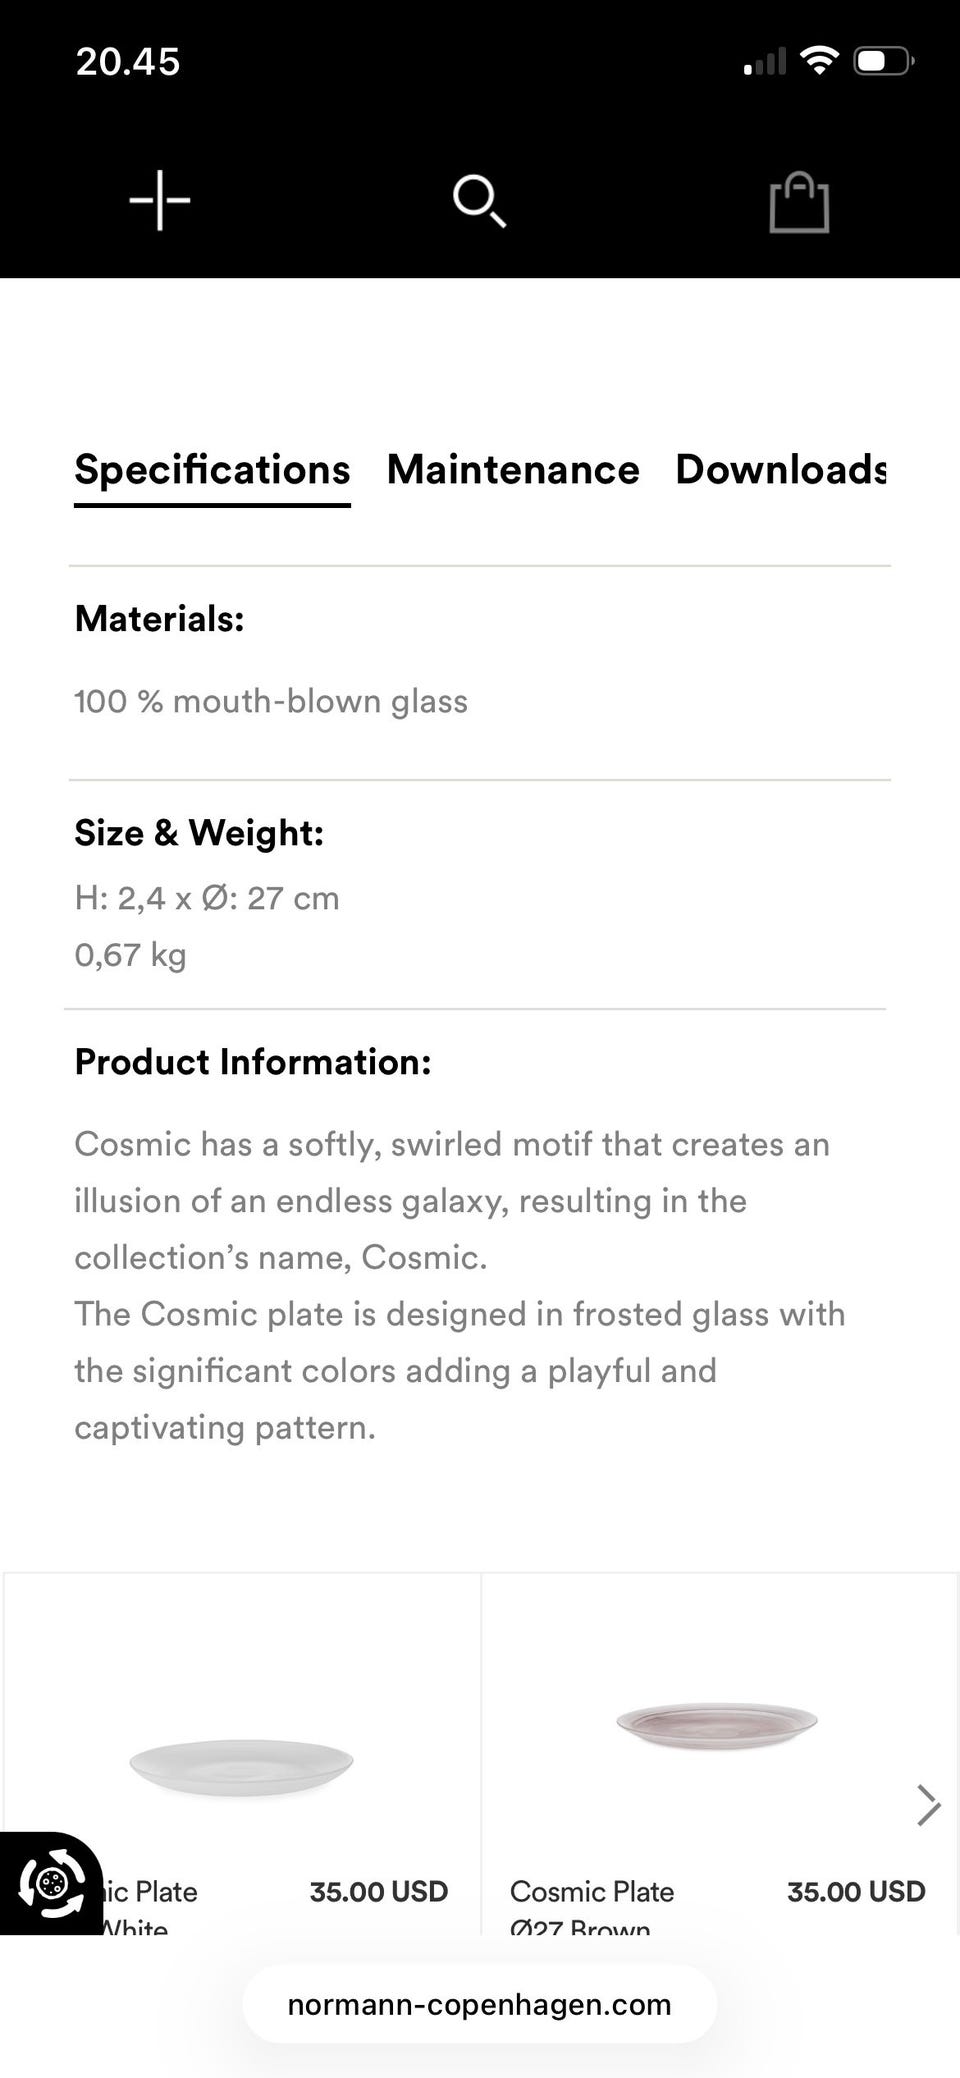The image size is (960, 2078).
Task: Click the Product Information heading
Action: pyautogui.click(x=253, y=1062)
